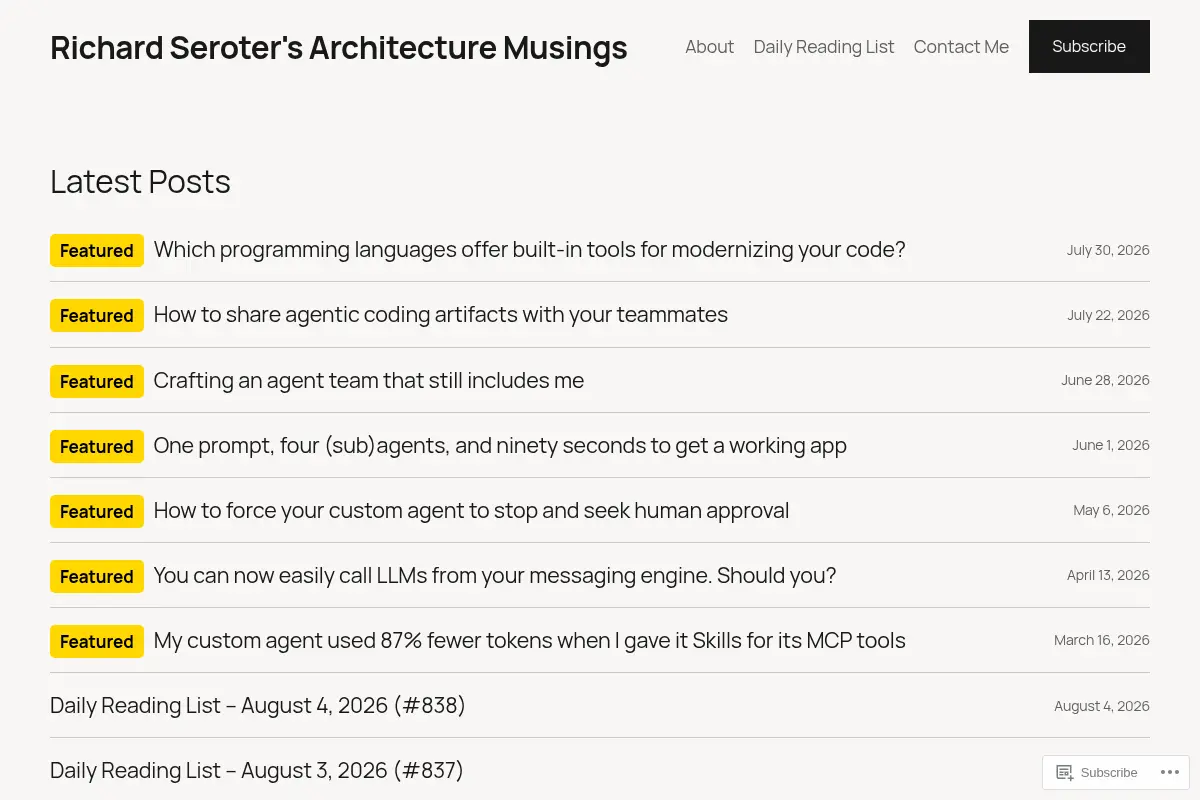Open post about forcing agent human approval
Viewport: 1200px width, 800px height.
[471, 510]
